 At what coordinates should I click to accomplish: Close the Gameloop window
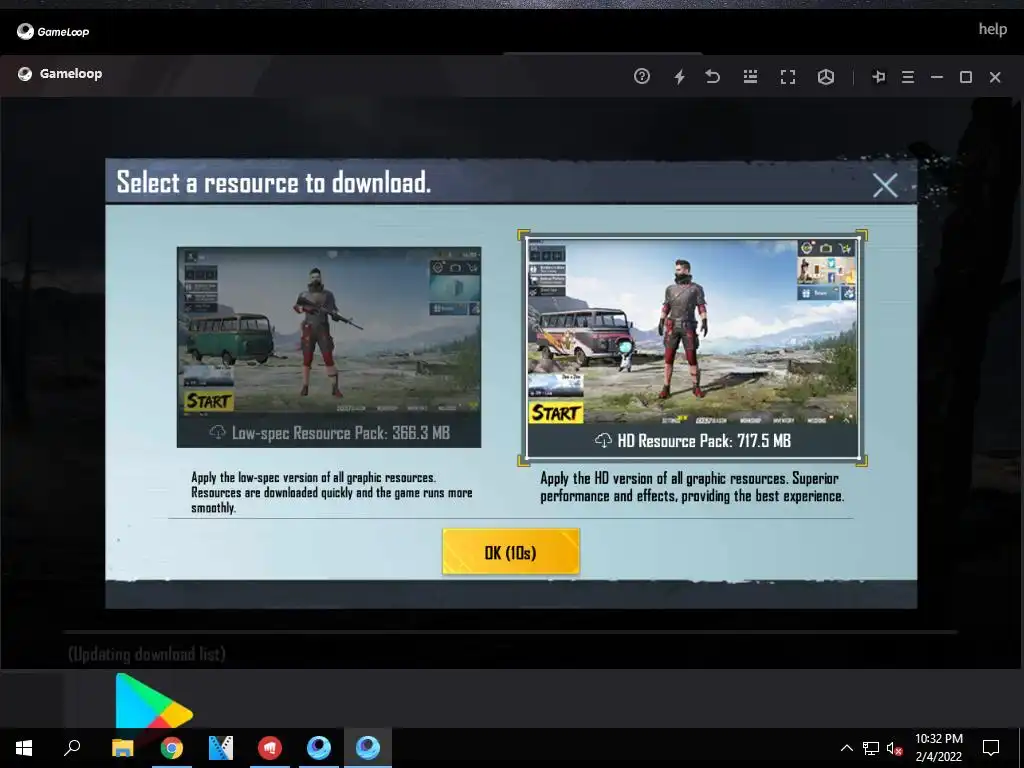(995, 77)
